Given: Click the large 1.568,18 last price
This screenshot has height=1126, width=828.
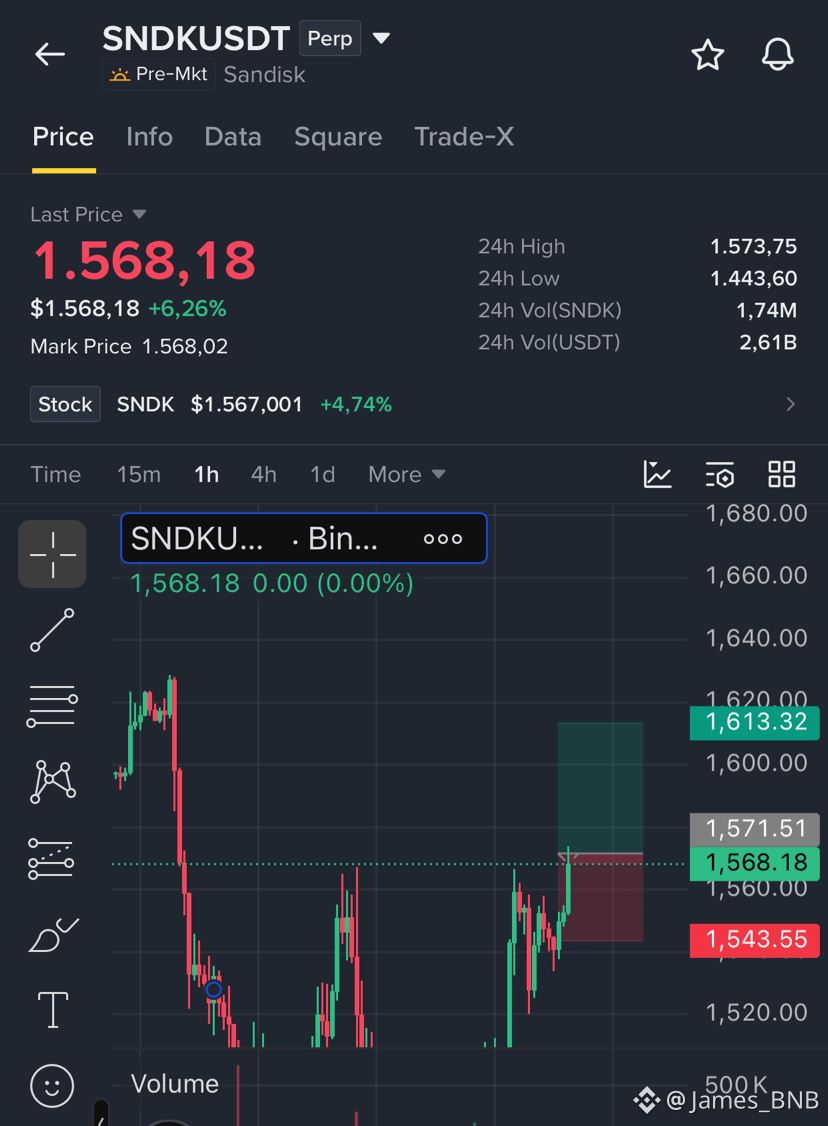Looking at the screenshot, I should [144, 261].
